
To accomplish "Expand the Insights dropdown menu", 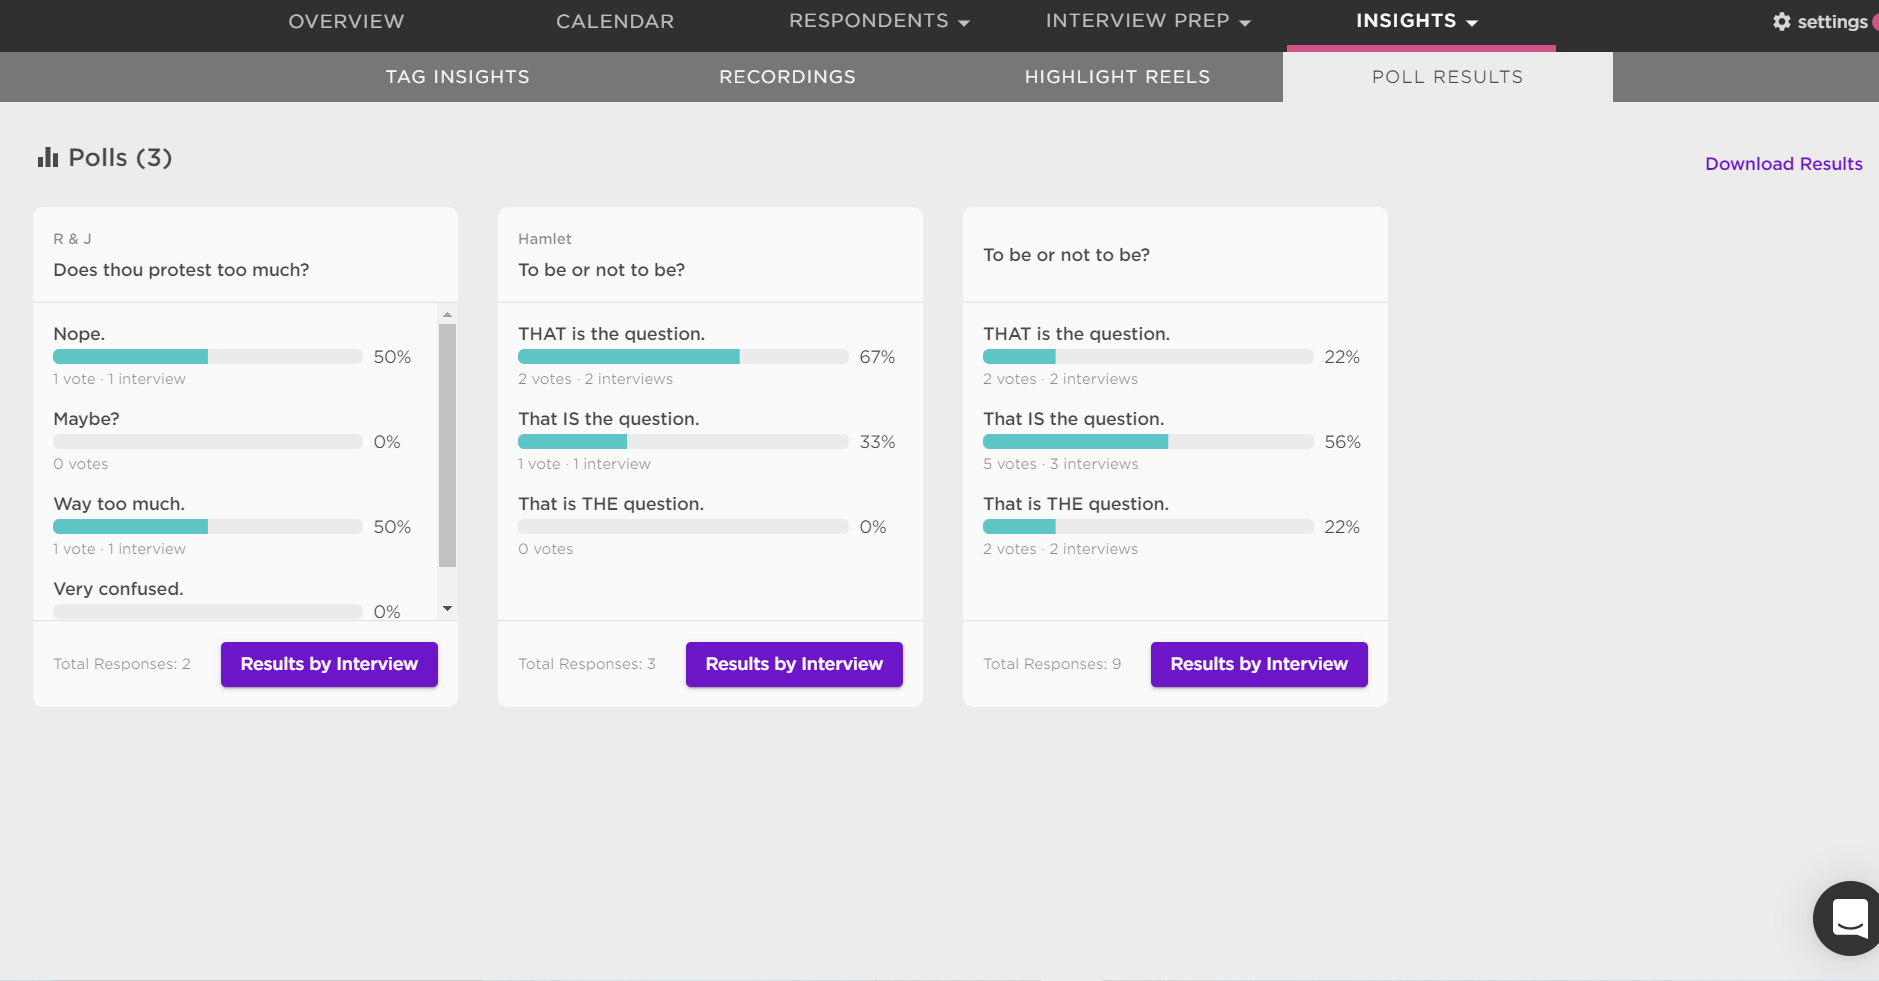I will (1417, 21).
